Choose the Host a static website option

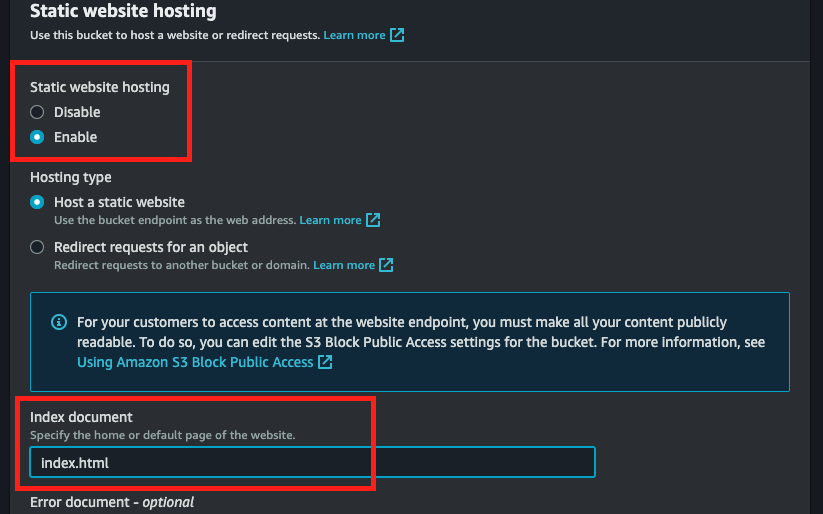(x=37, y=202)
